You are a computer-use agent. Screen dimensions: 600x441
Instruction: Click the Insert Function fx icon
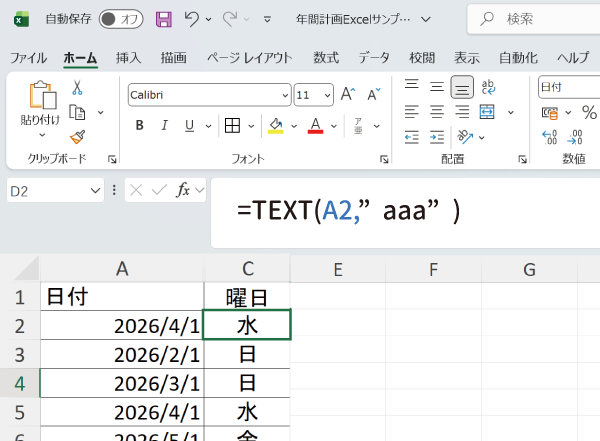pyautogui.click(x=183, y=190)
